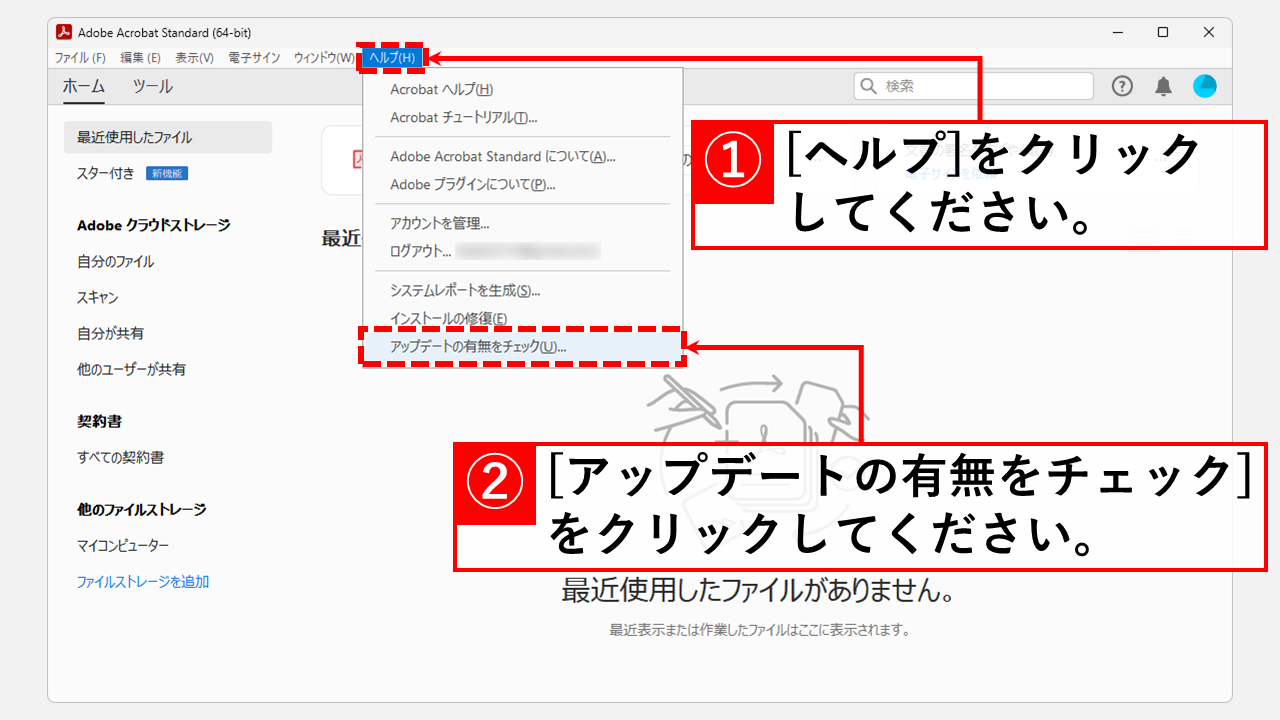Open 最近使用したファイル in the sidebar

tap(133, 137)
